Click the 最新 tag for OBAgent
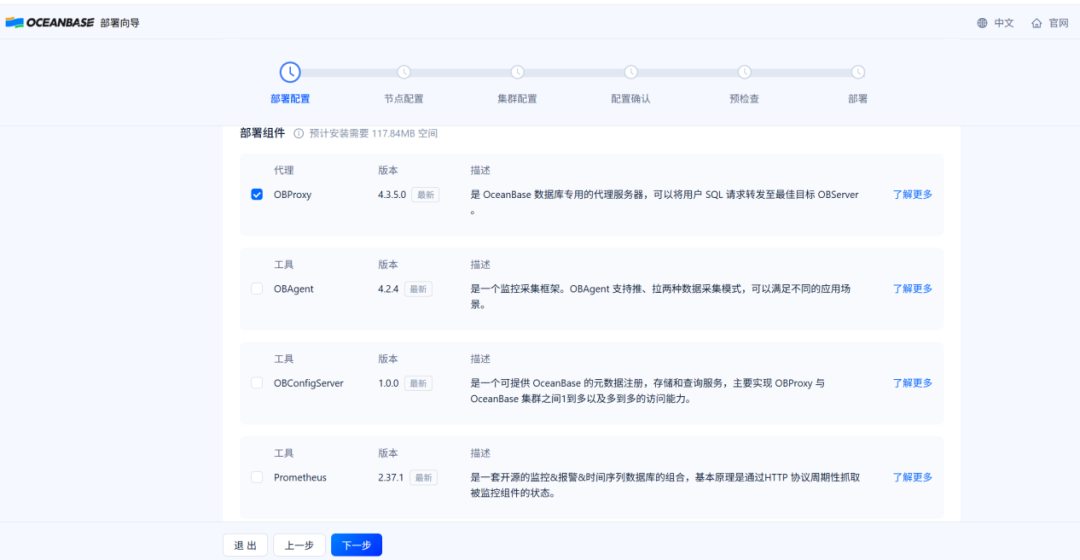1080x560 pixels. [x=418, y=289]
